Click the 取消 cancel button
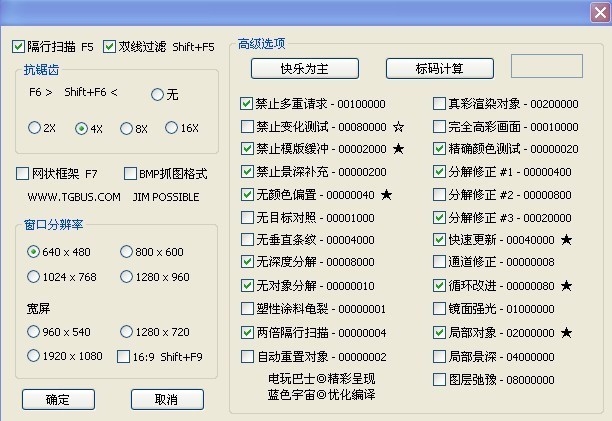The width and height of the screenshot is (612, 421). pos(167,400)
